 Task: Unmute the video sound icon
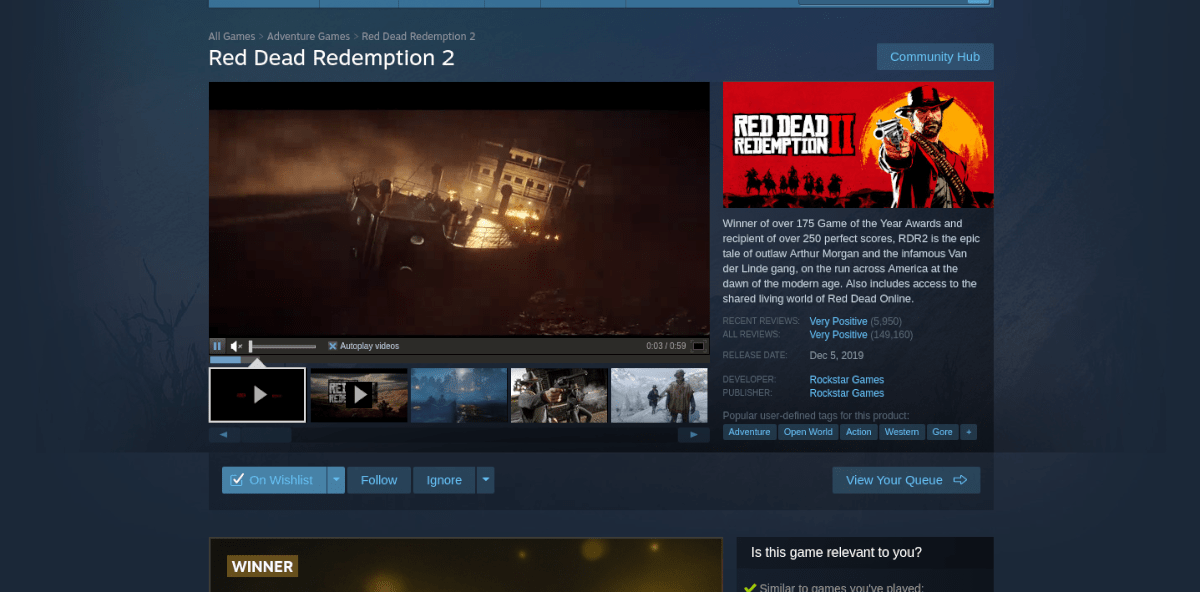236,346
